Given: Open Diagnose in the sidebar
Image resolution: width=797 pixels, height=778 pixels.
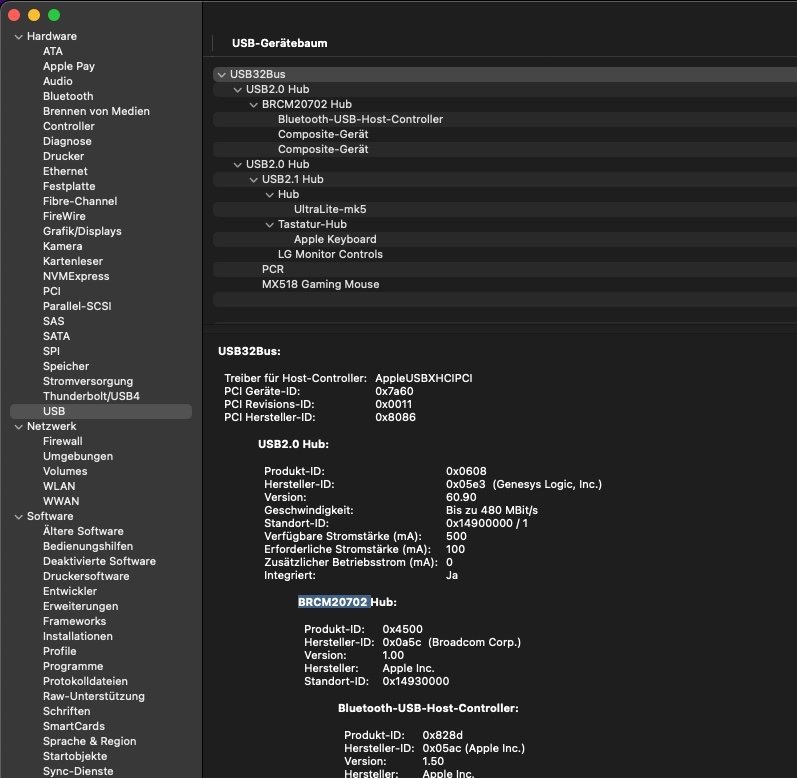Looking at the screenshot, I should coord(67,141).
